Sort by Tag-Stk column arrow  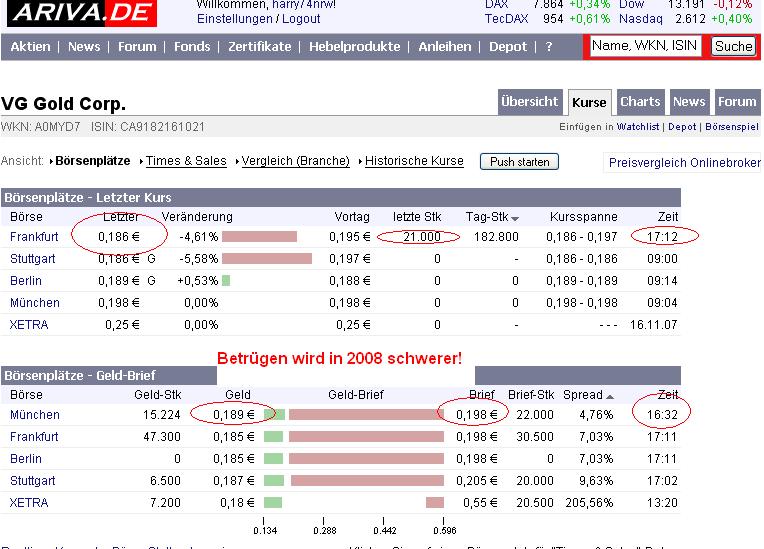(515, 219)
